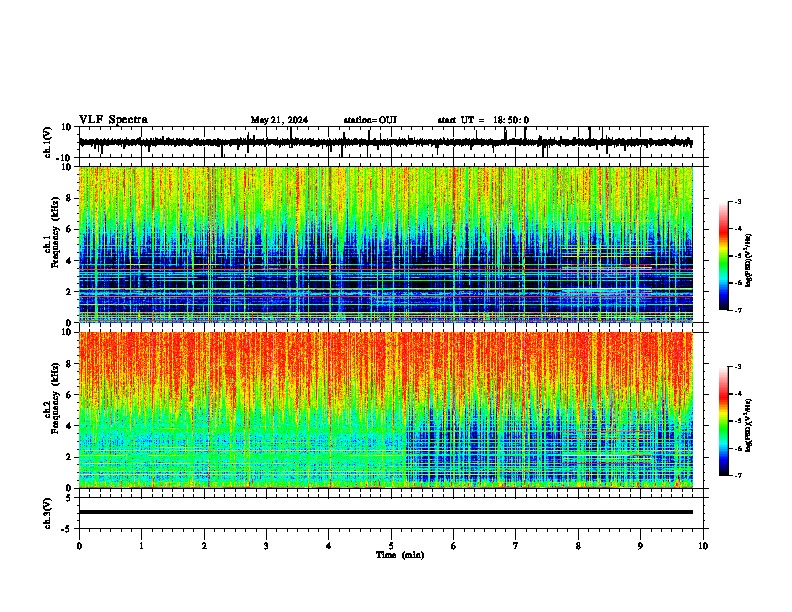The width and height of the screenshot is (792, 612).
Task: Click the "ch.3(V)" axis label at bottom
Action: click(x=48, y=513)
